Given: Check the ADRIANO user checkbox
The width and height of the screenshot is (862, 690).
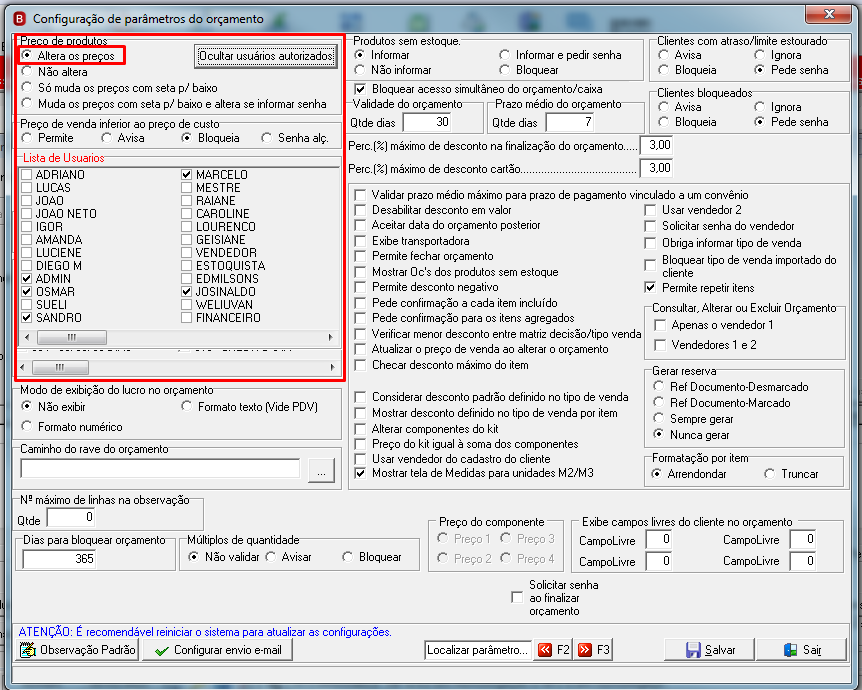Looking at the screenshot, I should 26,174.
